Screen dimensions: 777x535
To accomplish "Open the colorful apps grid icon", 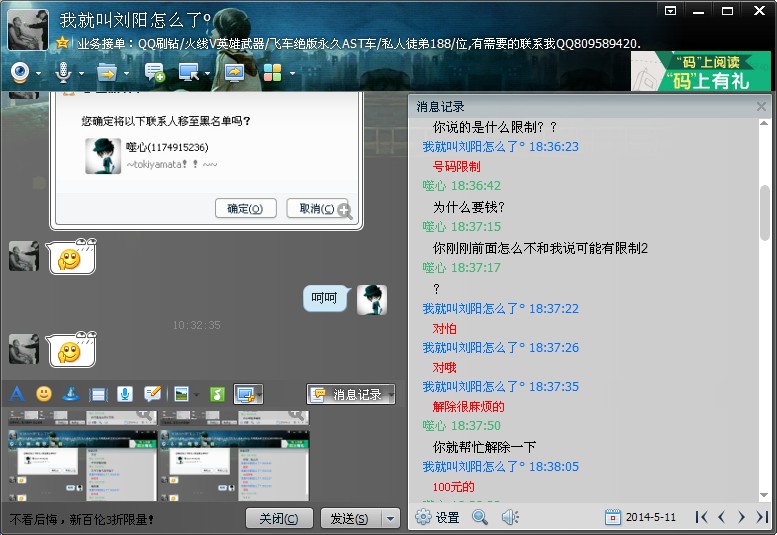I will [x=272, y=72].
